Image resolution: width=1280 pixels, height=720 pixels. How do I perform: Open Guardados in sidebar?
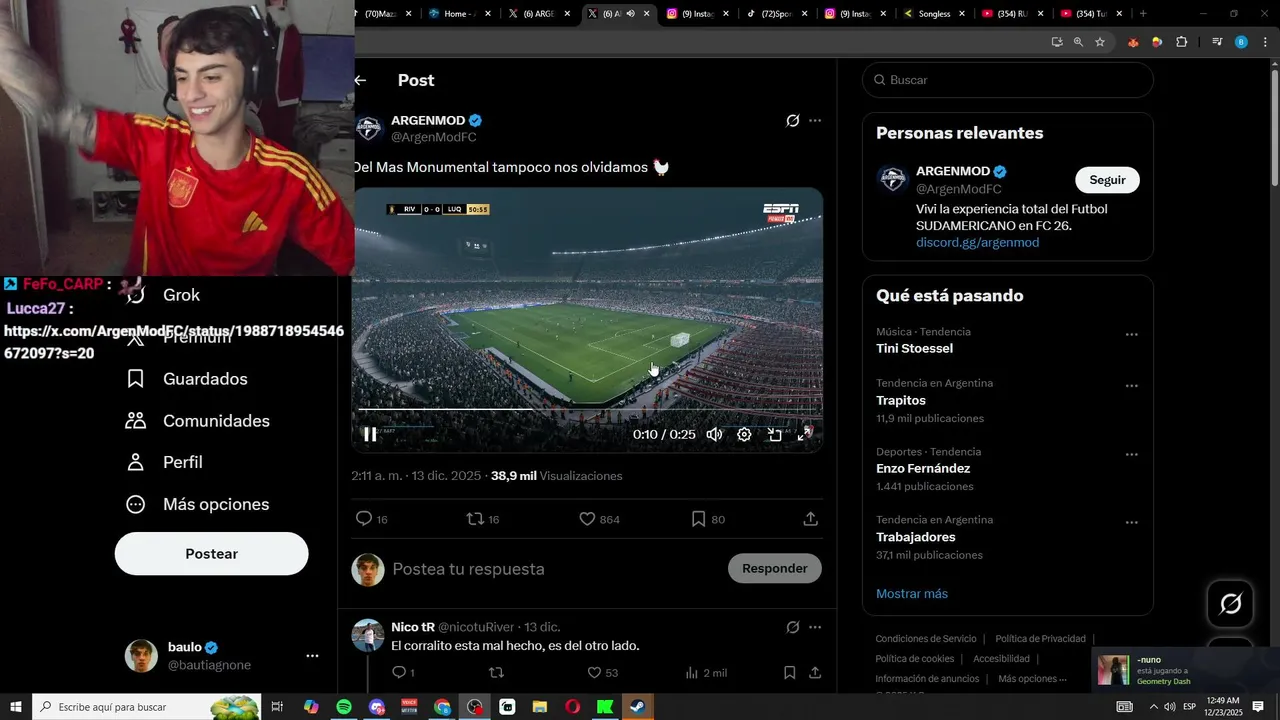pyautogui.click(x=187, y=379)
